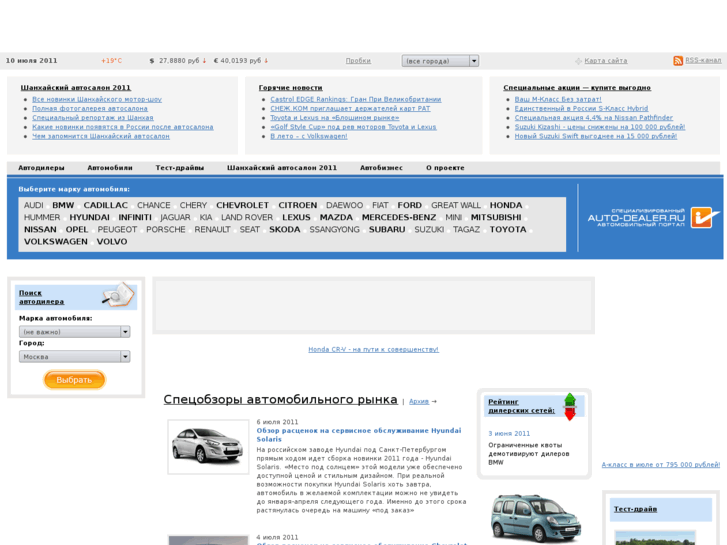Choose the SUBARU brand
The width and height of the screenshot is (727, 545).
(x=387, y=229)
